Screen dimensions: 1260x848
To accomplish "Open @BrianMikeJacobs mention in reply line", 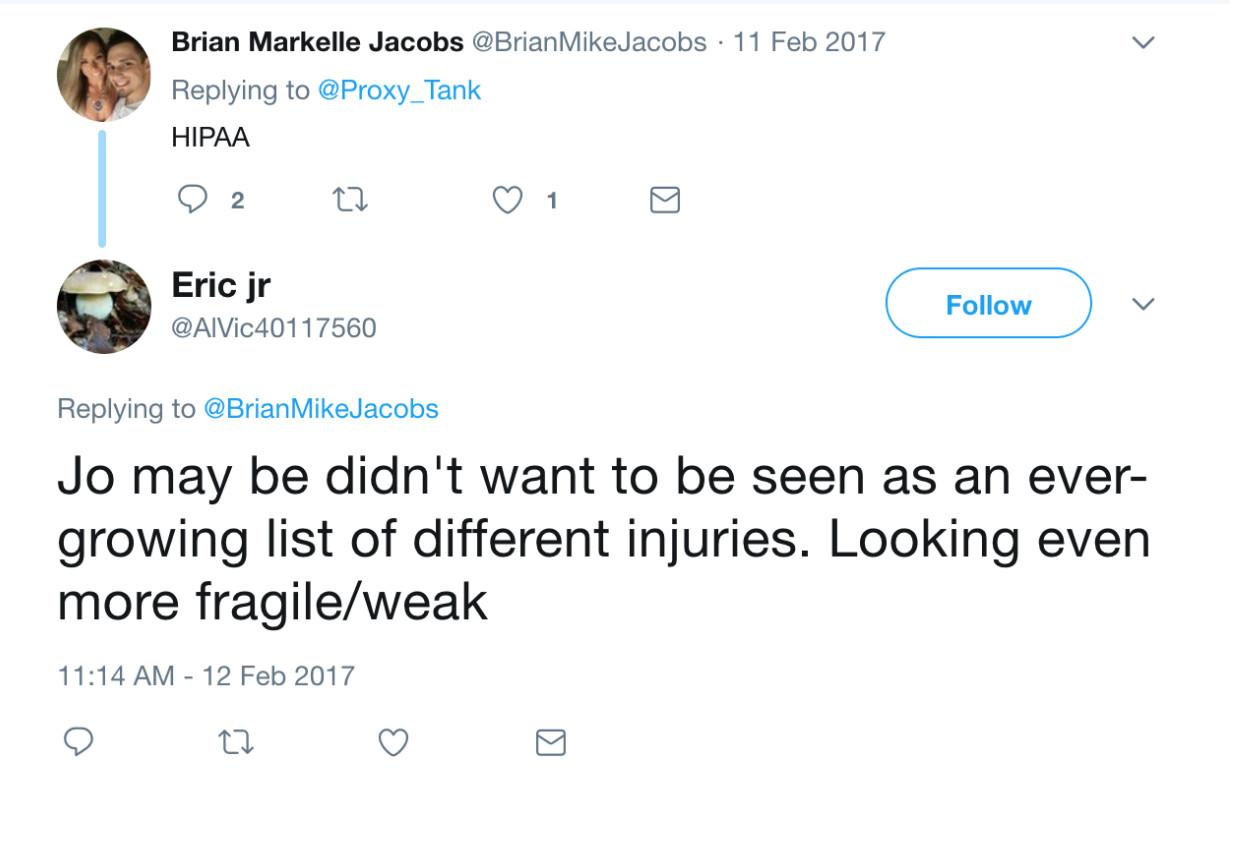I will (320, 408).
